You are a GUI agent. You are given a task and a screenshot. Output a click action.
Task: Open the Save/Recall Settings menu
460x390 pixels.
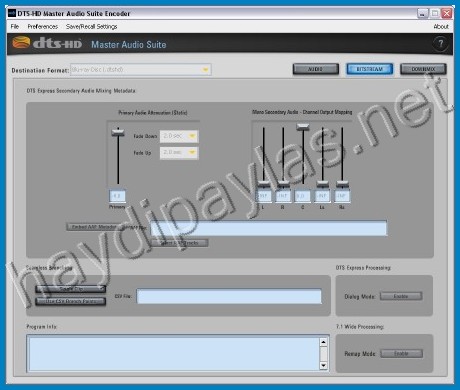point(92,26)
